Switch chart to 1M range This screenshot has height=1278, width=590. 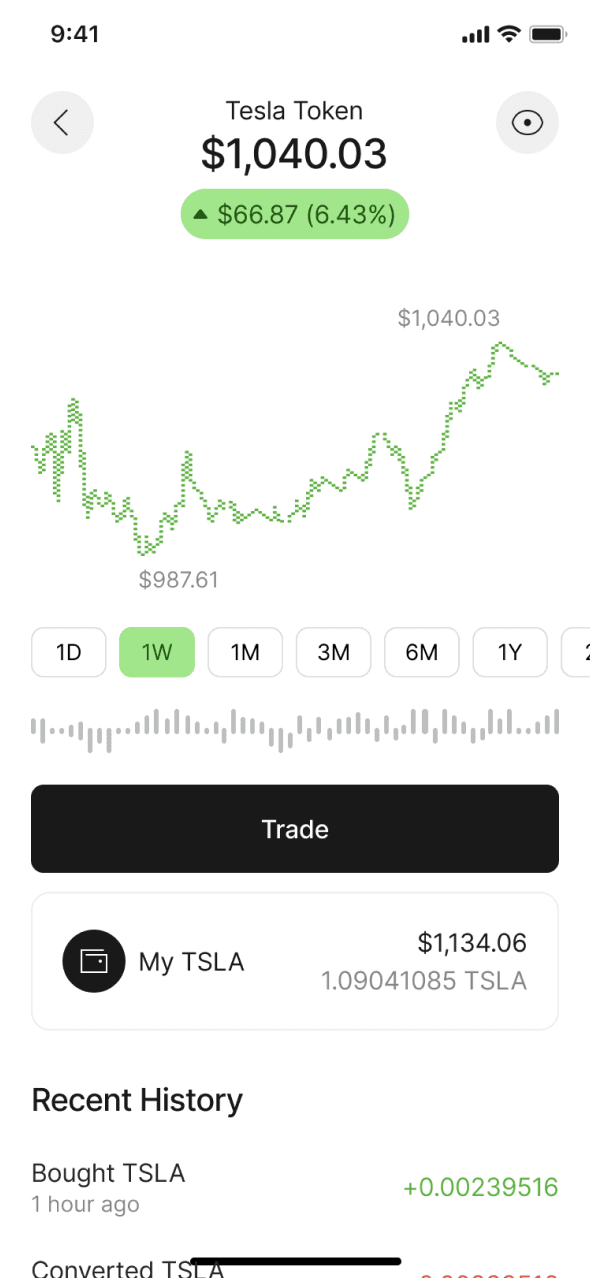pos(245,653)
